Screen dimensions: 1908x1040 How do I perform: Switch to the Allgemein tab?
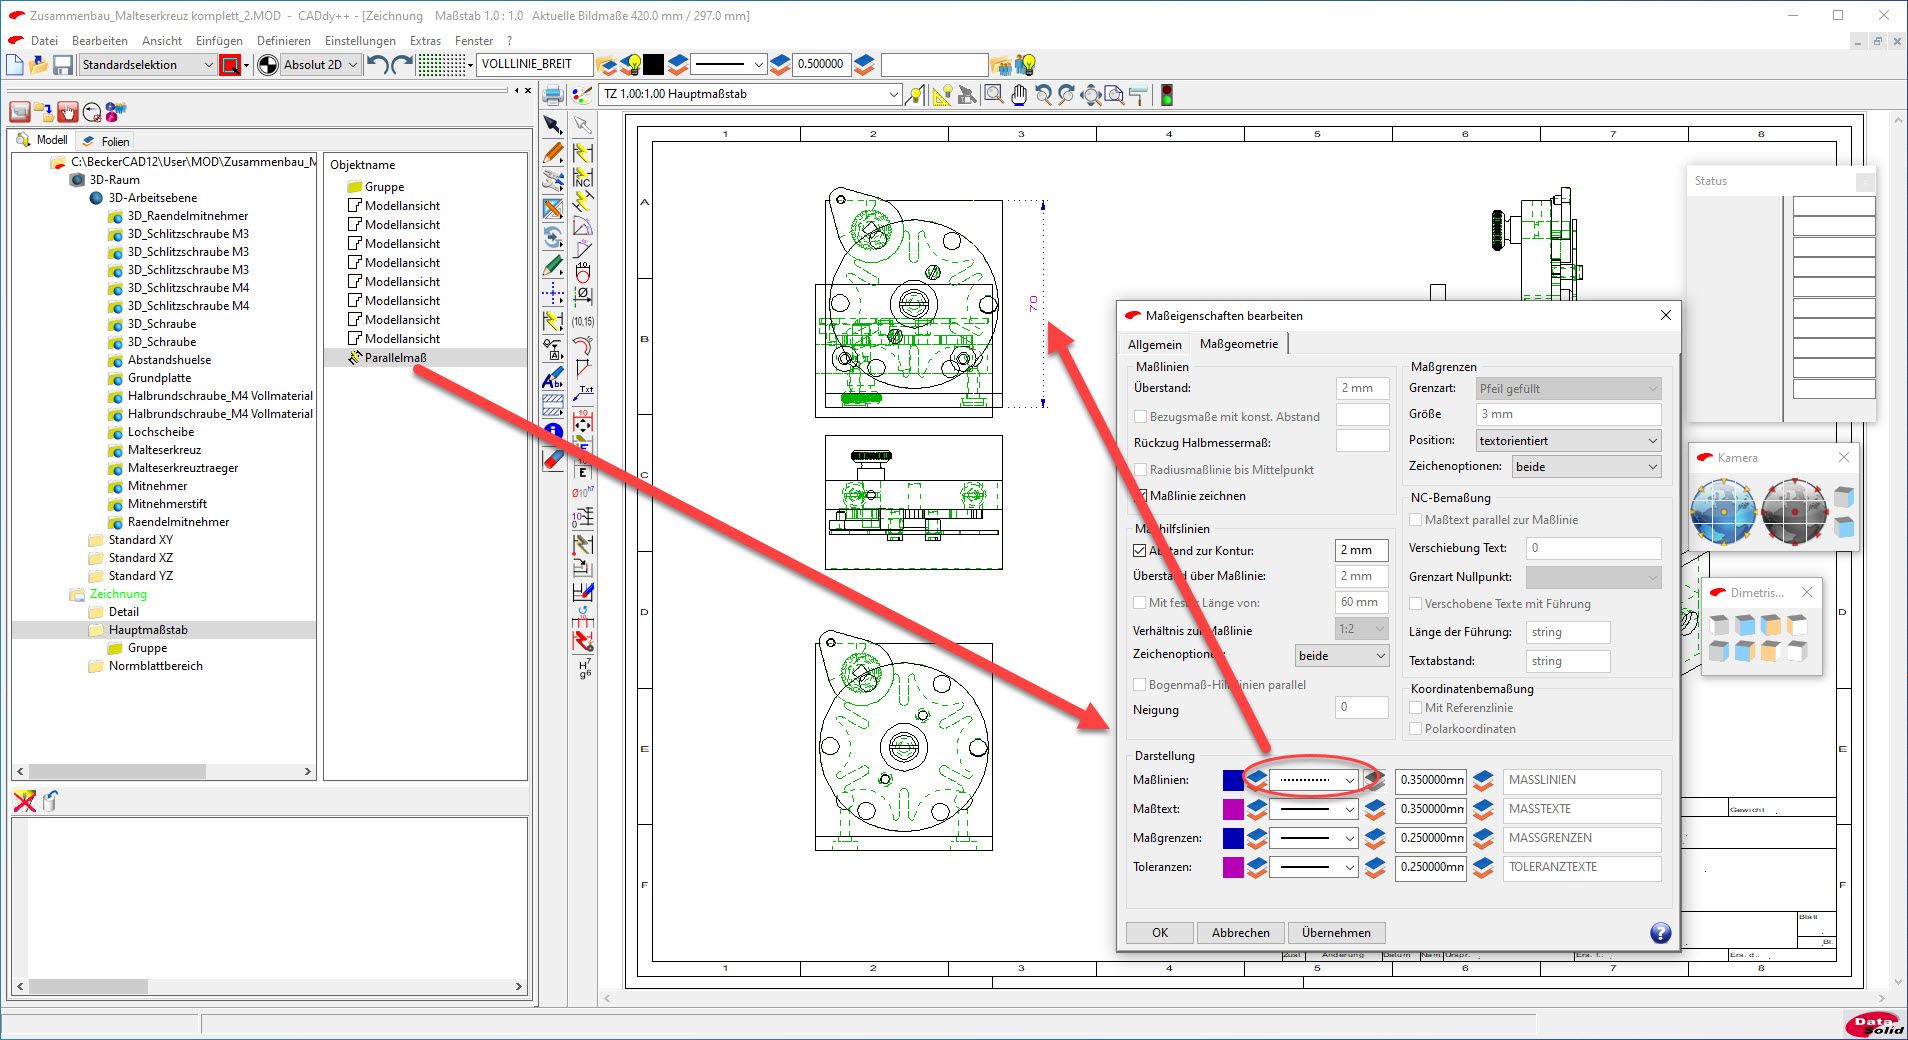[x=1155, y=345]
